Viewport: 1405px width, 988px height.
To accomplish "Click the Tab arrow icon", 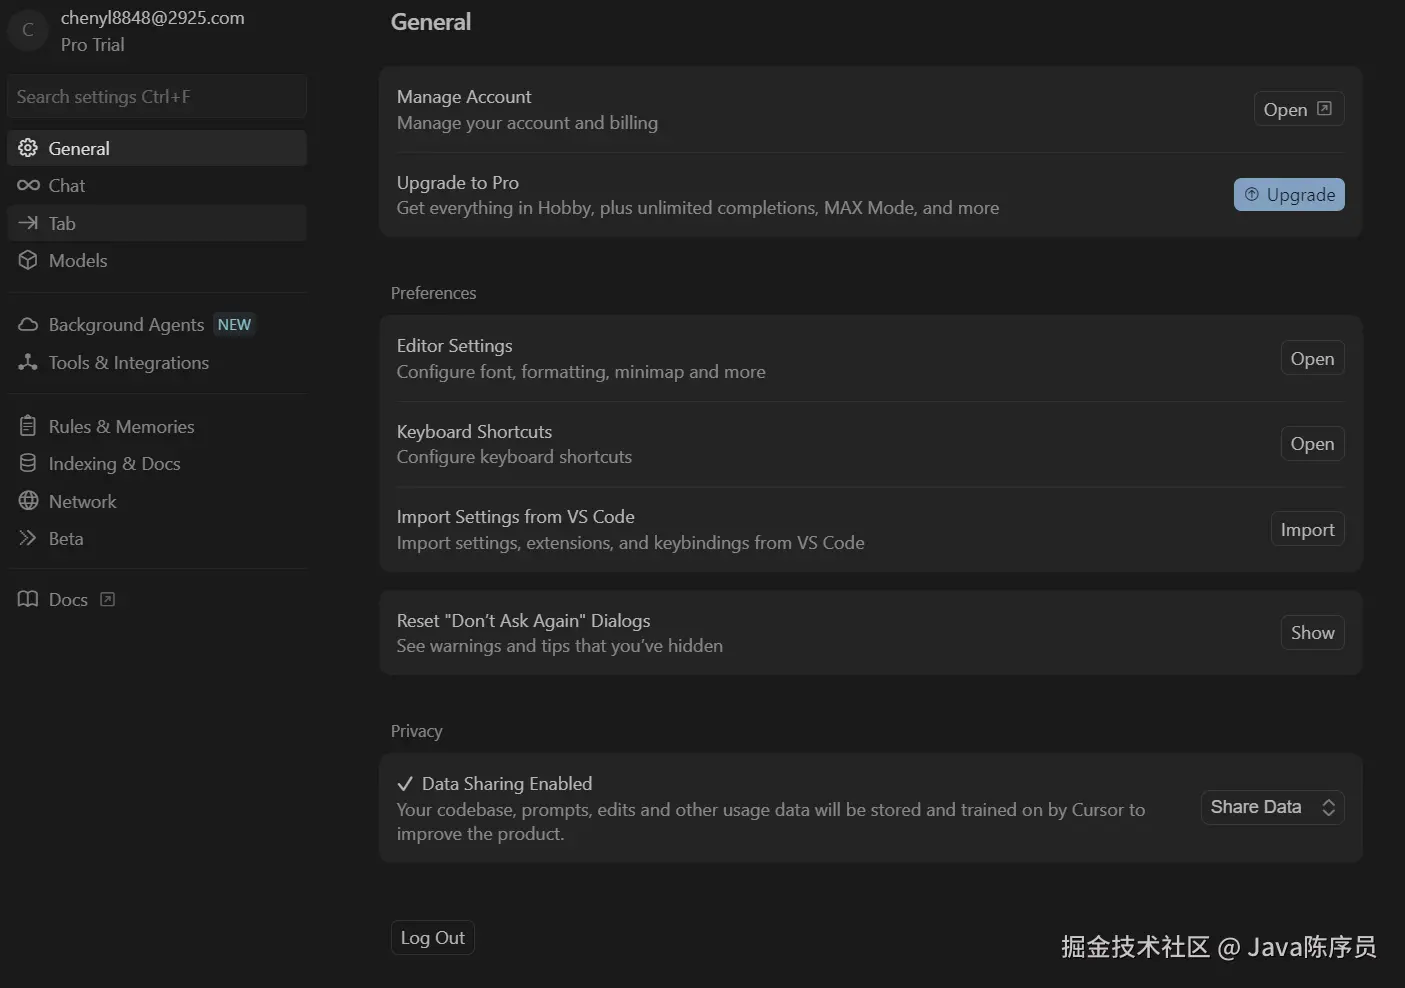I will (x=28, y=223).
